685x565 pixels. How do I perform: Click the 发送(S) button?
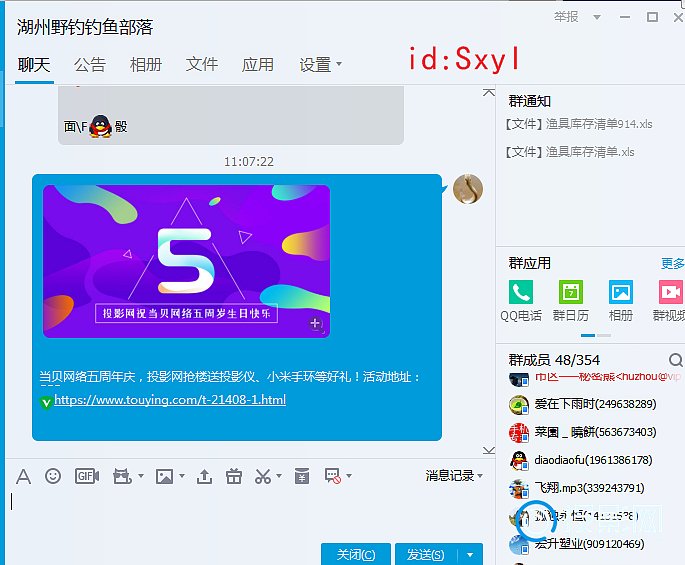pyautogui.click(x=426, y=555)
